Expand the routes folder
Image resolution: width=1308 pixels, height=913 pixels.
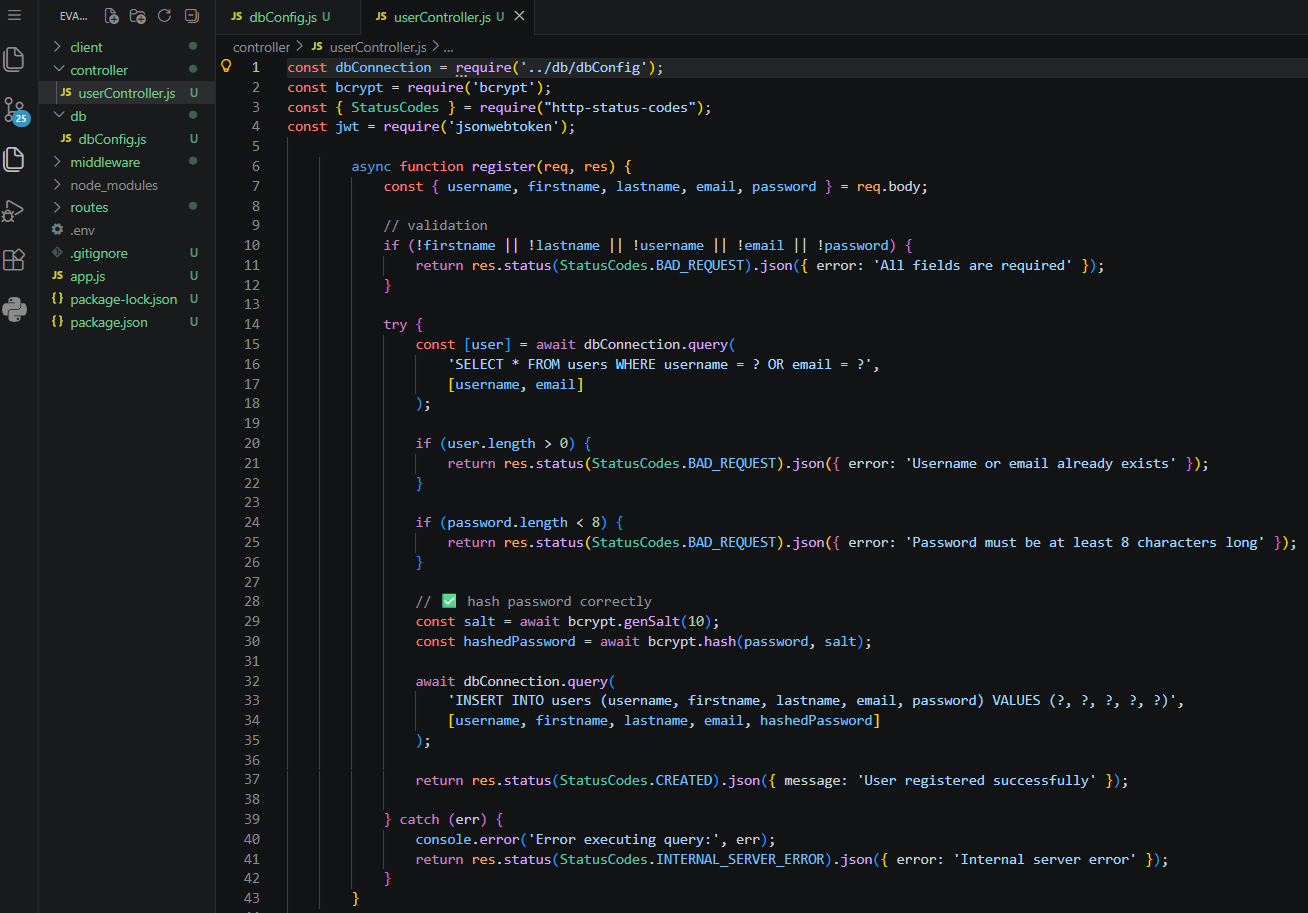click(57, 207)
